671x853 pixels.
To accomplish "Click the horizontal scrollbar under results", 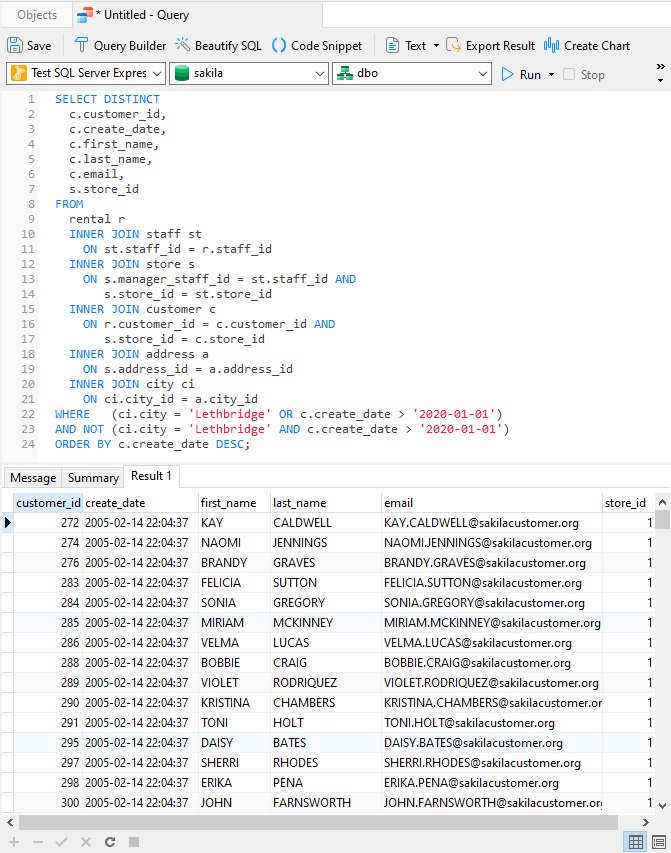I will click(320, 821).
